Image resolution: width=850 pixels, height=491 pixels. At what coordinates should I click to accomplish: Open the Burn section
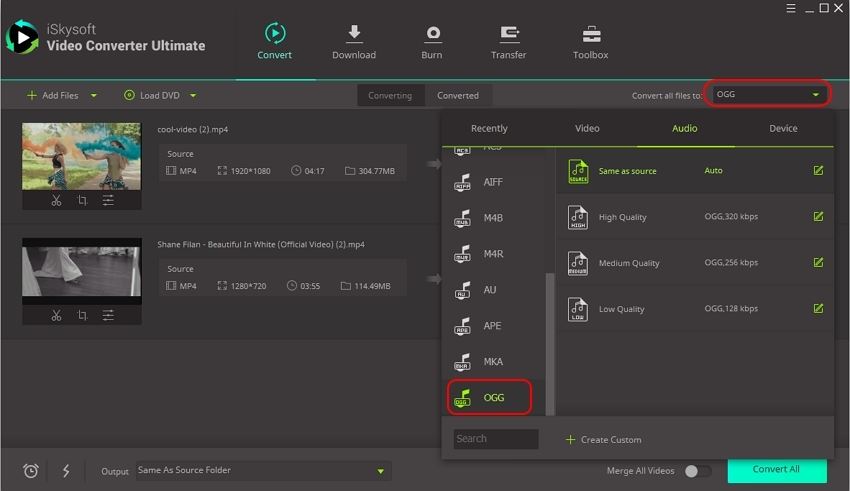tap(432, 42)
